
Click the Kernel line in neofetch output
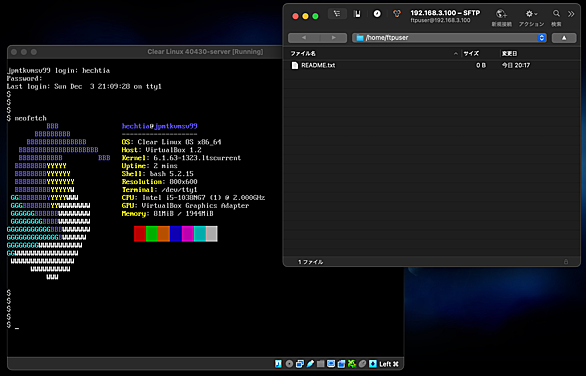pyautogui.click(x=181, y=158)
